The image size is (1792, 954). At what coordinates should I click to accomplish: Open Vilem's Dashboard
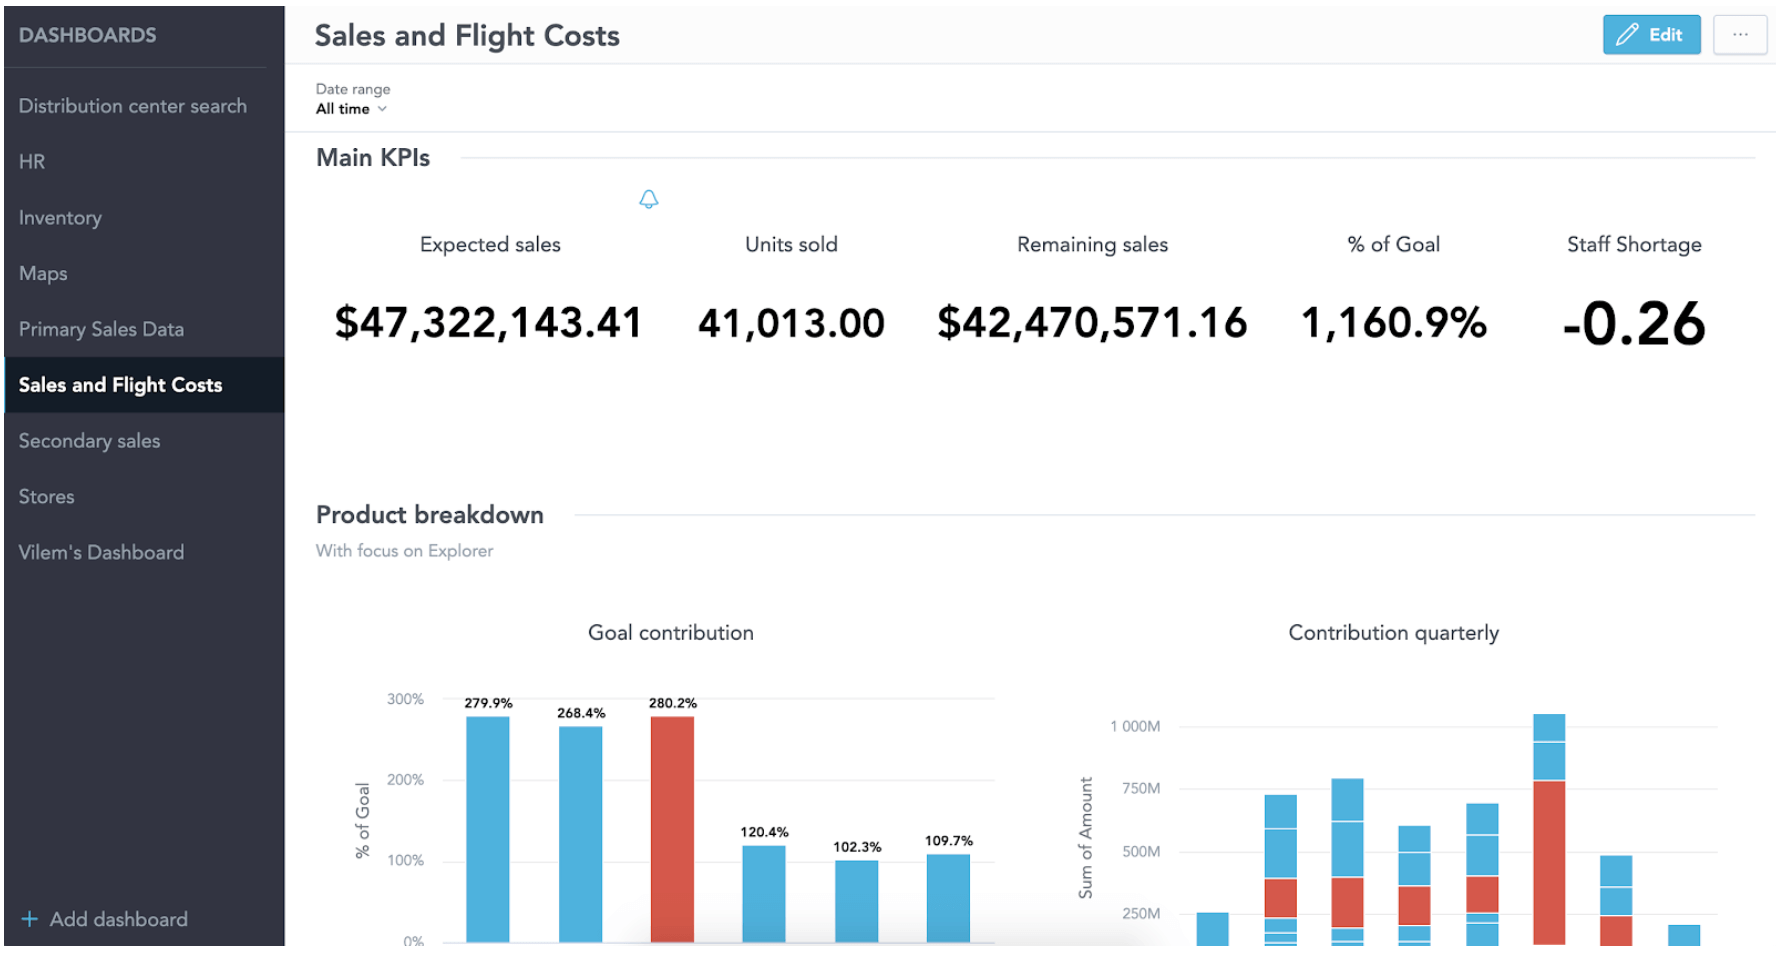(x=101, y=552)
